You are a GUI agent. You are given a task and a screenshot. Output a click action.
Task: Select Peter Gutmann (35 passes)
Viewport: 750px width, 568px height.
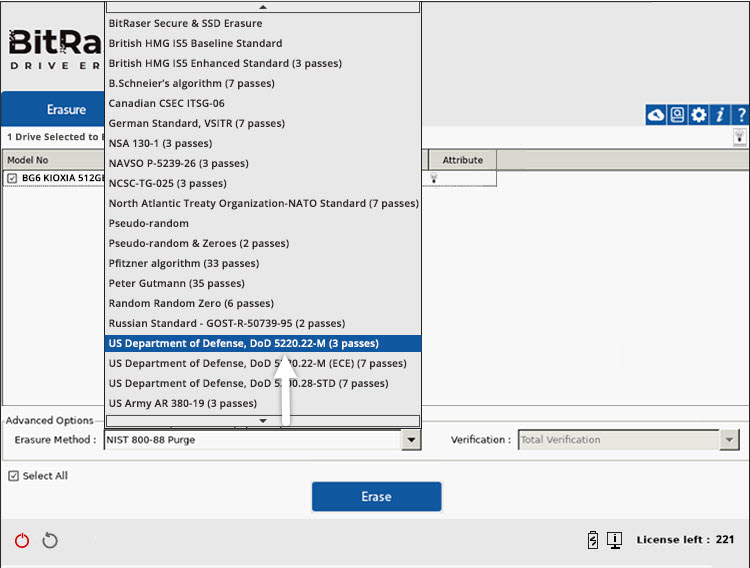pyautogui.click(x=263, y=284)
